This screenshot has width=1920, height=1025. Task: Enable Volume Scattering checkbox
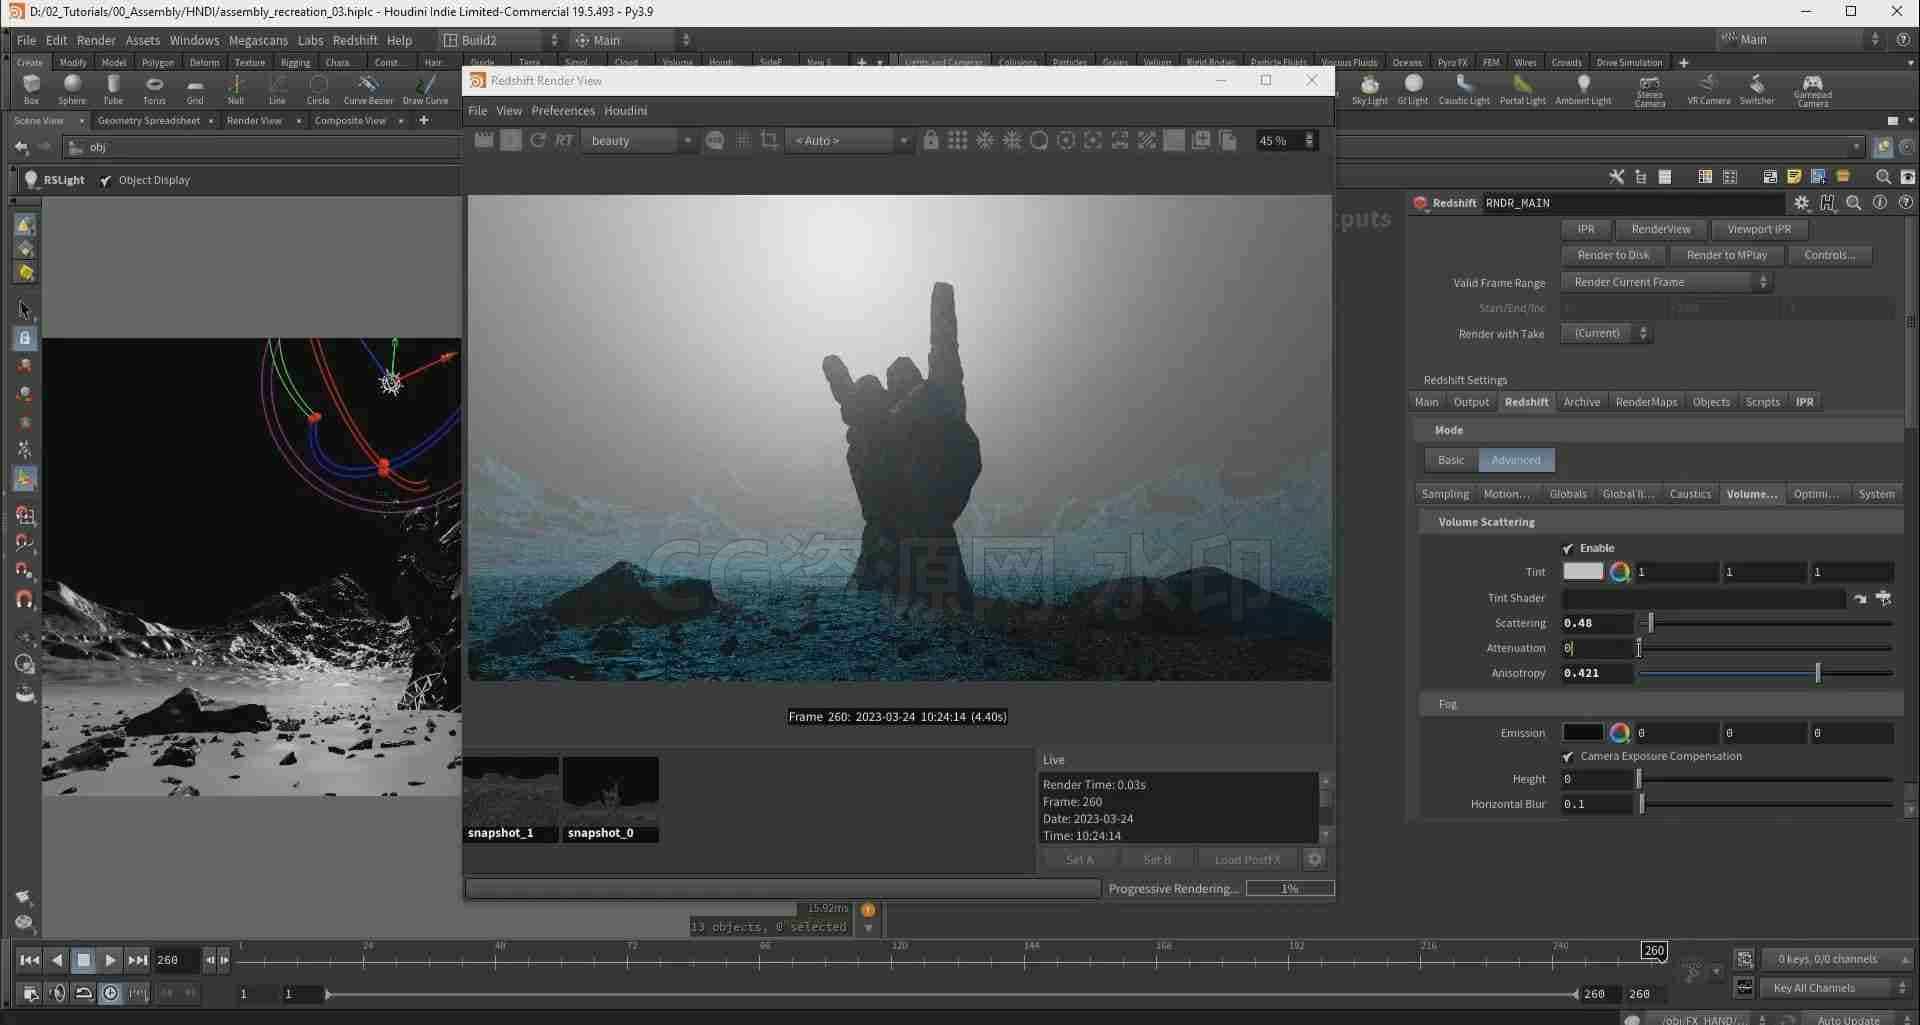point(1568,548)
